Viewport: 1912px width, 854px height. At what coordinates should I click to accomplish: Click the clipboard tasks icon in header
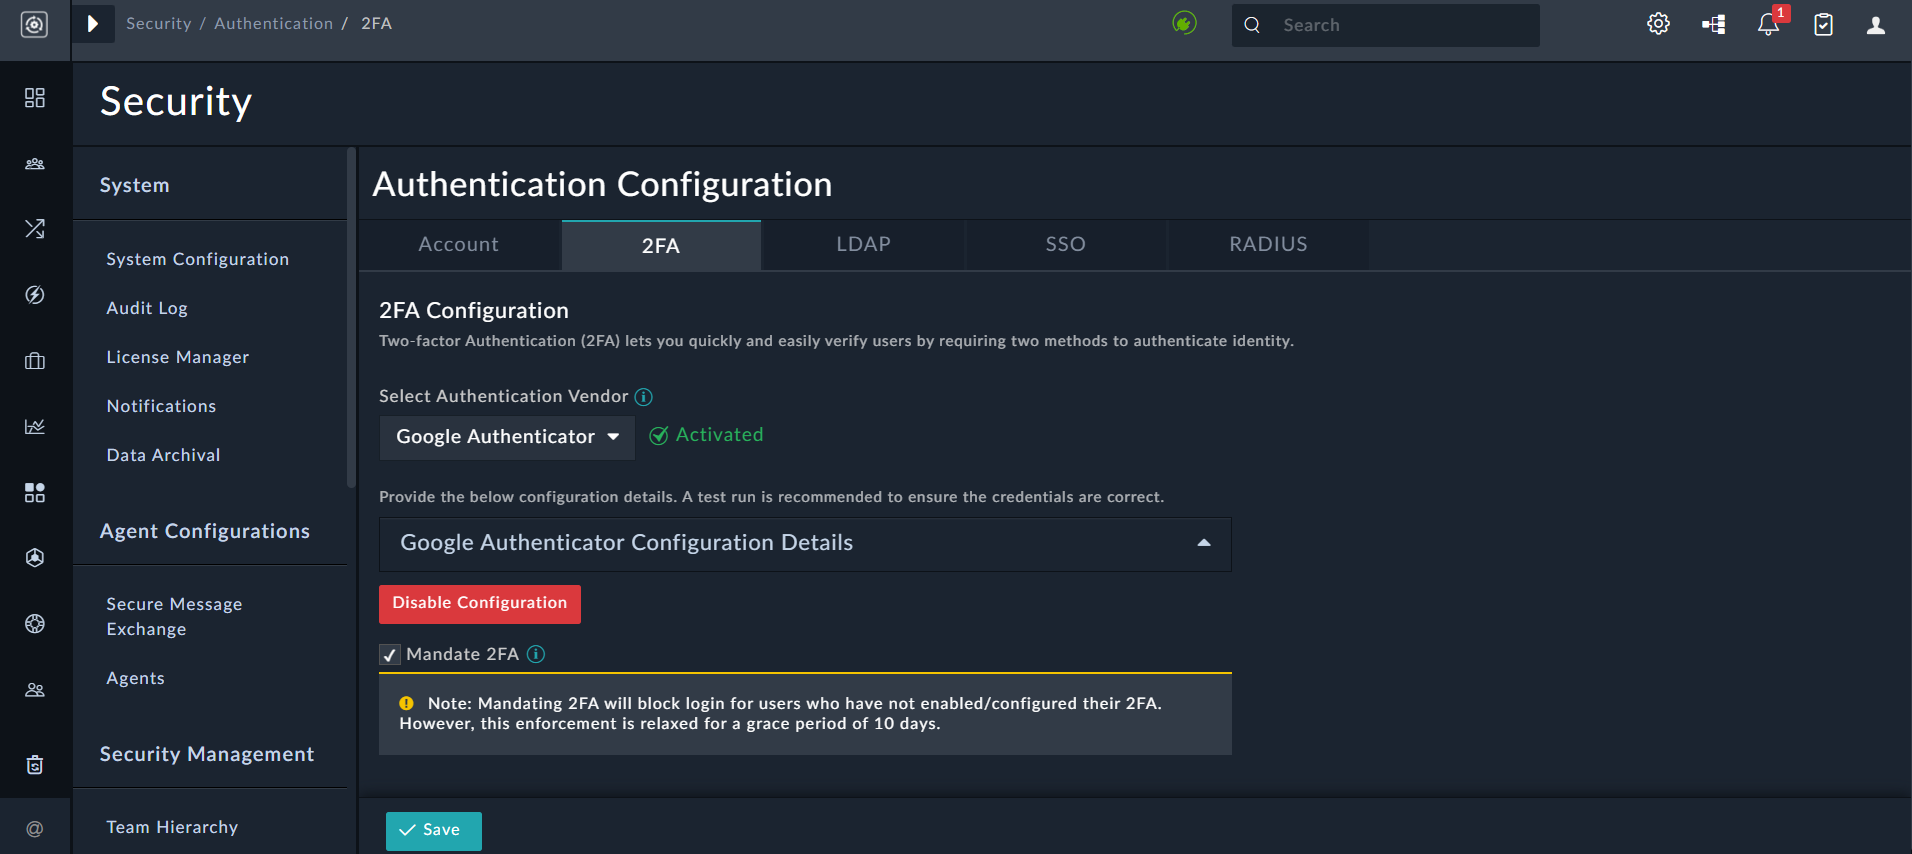point(1823,25)
